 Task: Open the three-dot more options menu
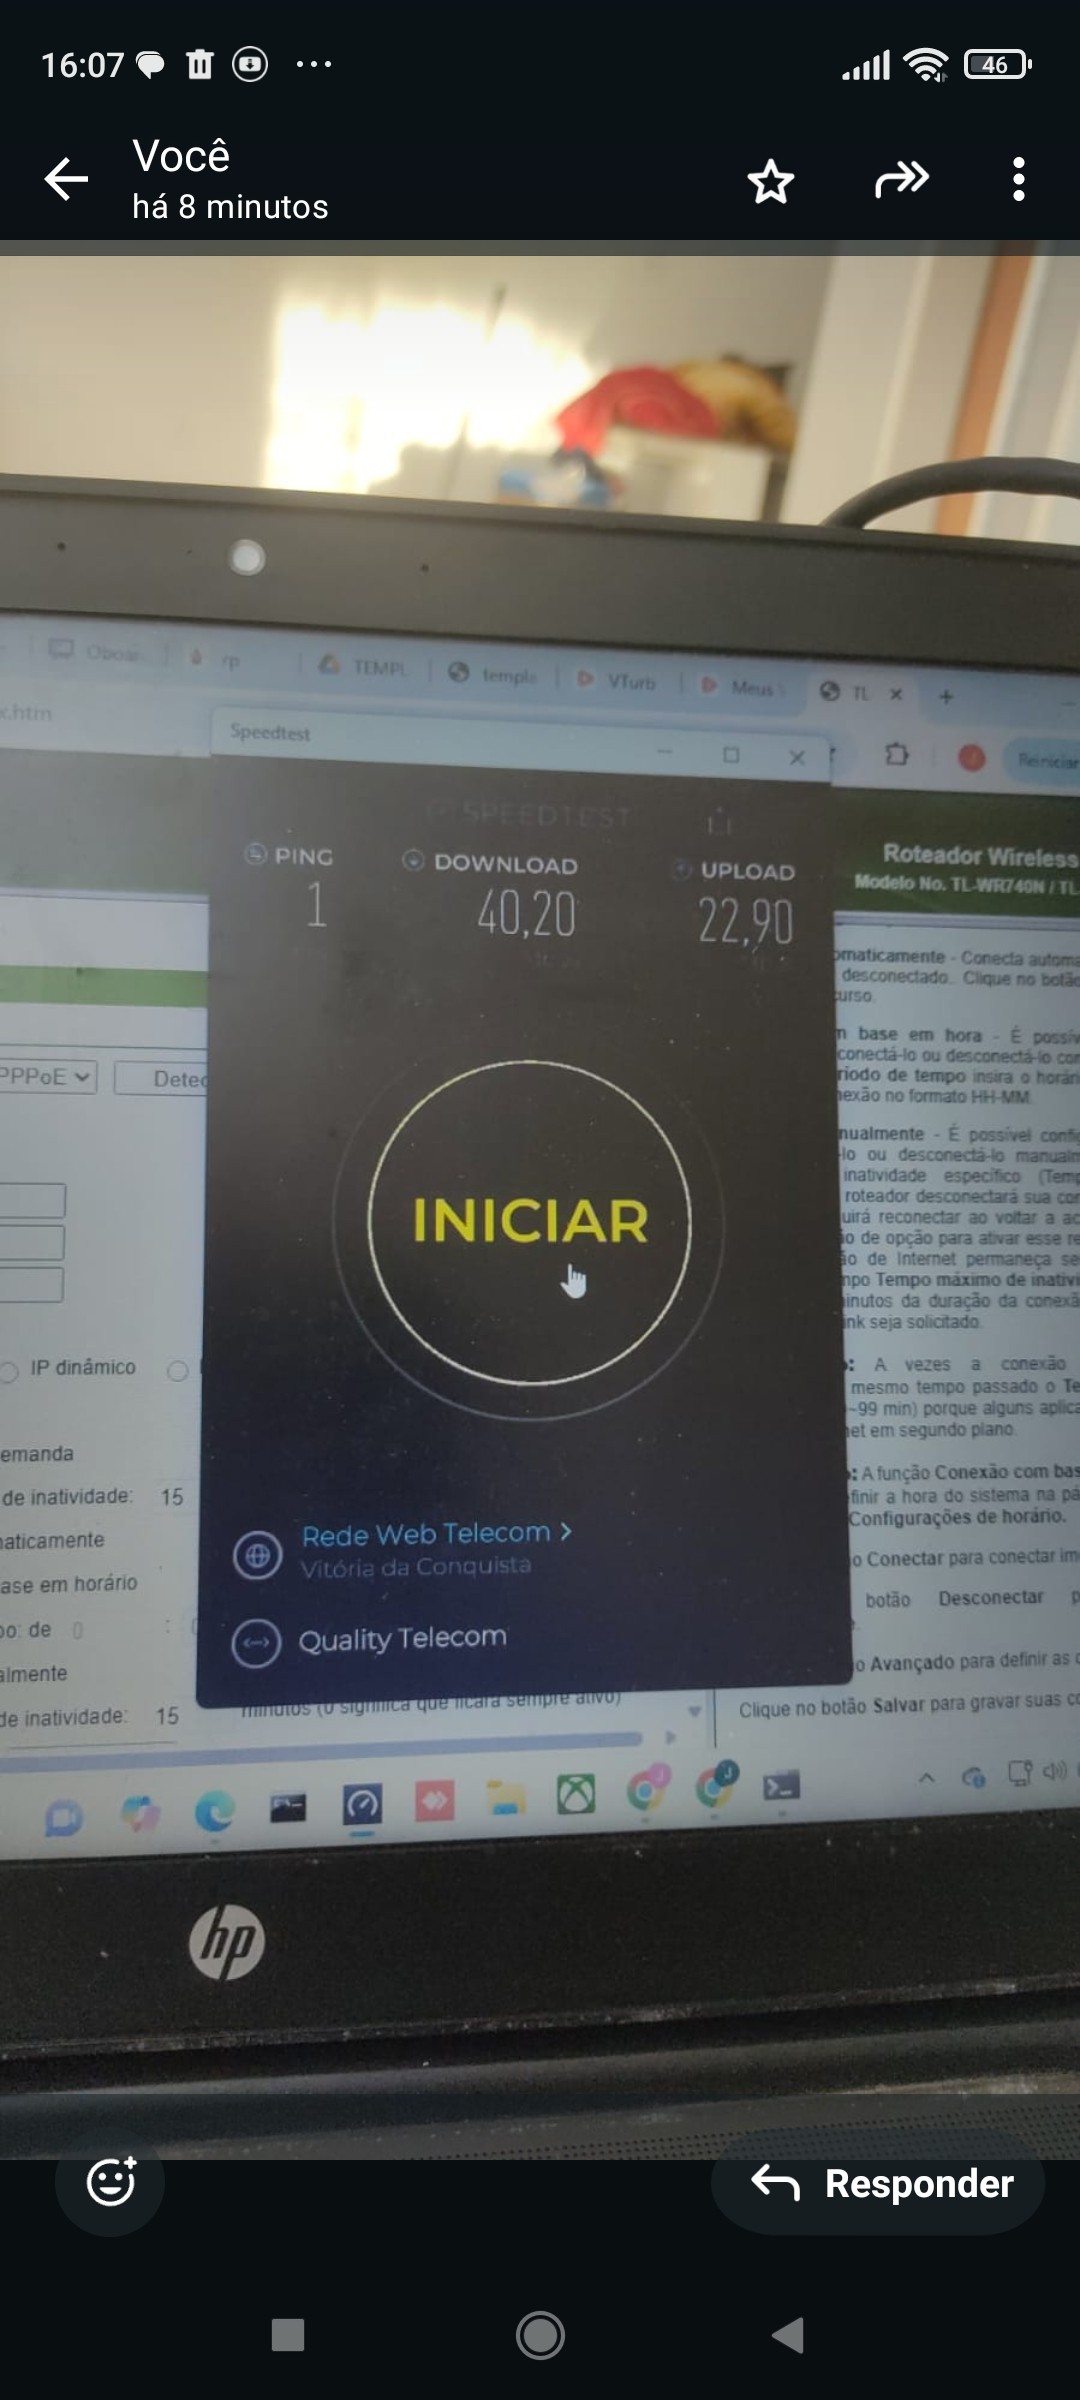(x=1018, y=180)
